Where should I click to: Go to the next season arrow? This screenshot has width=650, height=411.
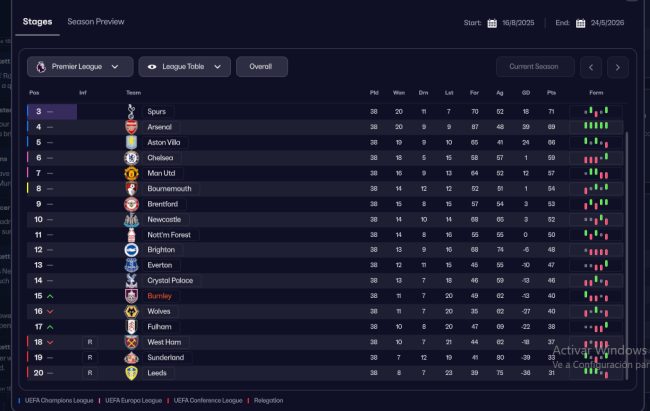(x=617, y=67)
